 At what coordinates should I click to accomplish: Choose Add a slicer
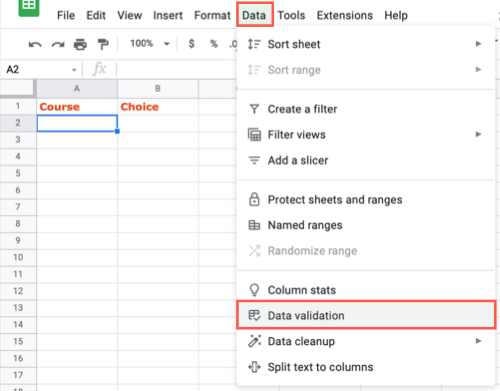tap(366, 160)
